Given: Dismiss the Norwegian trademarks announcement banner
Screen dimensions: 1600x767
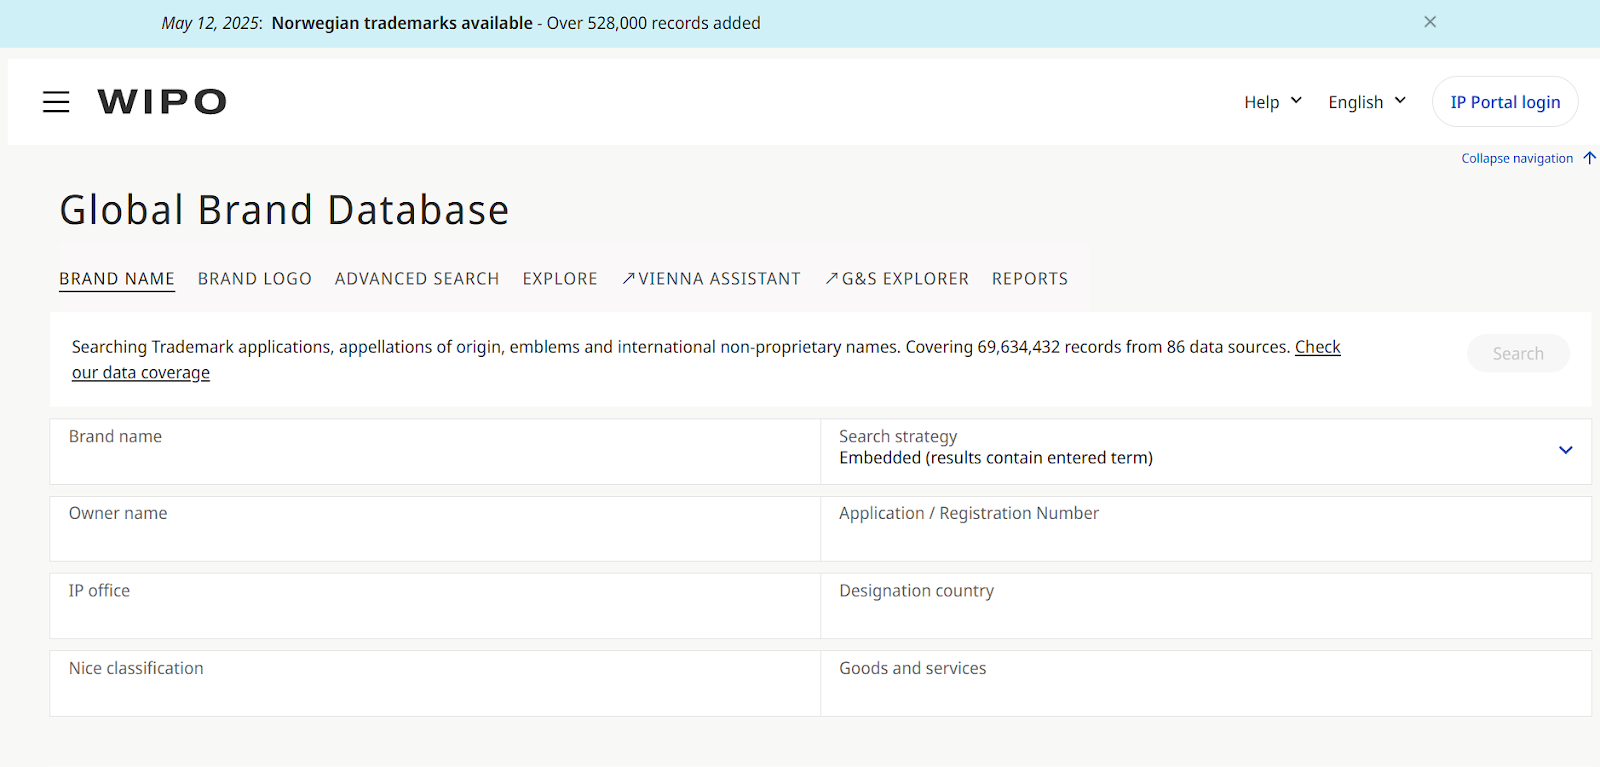Looking at the screenshot, I should (1430, 22).
